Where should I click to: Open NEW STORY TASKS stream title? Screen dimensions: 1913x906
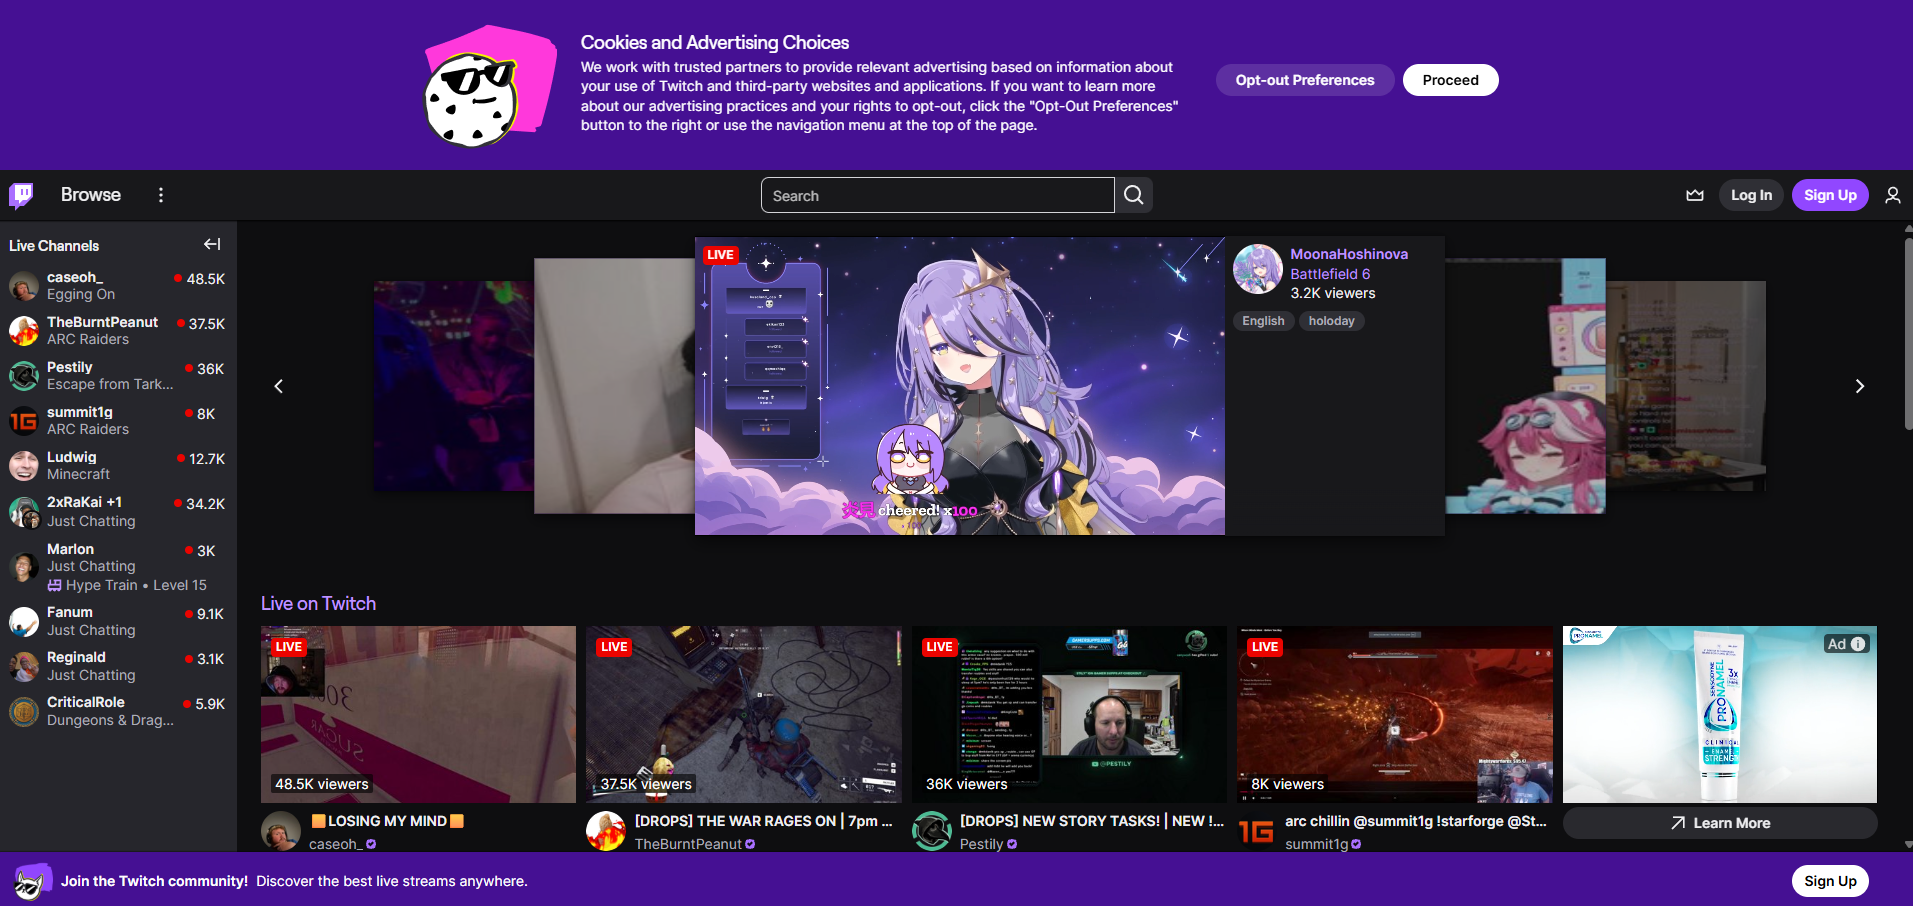[1092, 821]
